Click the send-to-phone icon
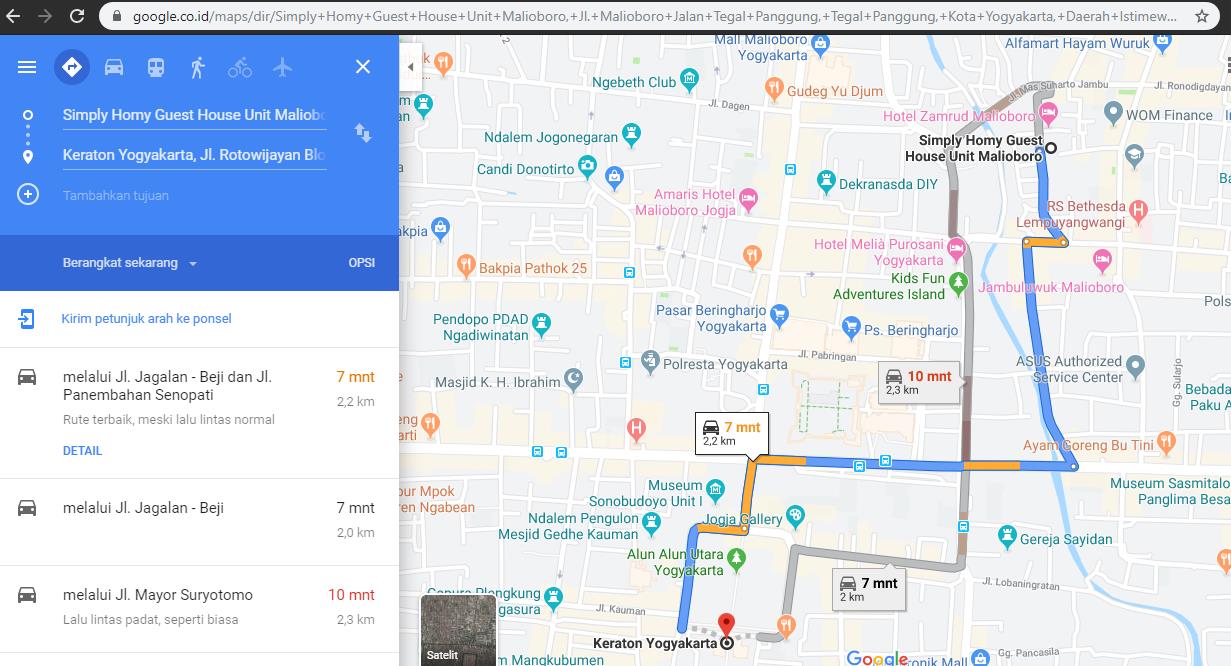1231x666 pixels. coord(27,319)
